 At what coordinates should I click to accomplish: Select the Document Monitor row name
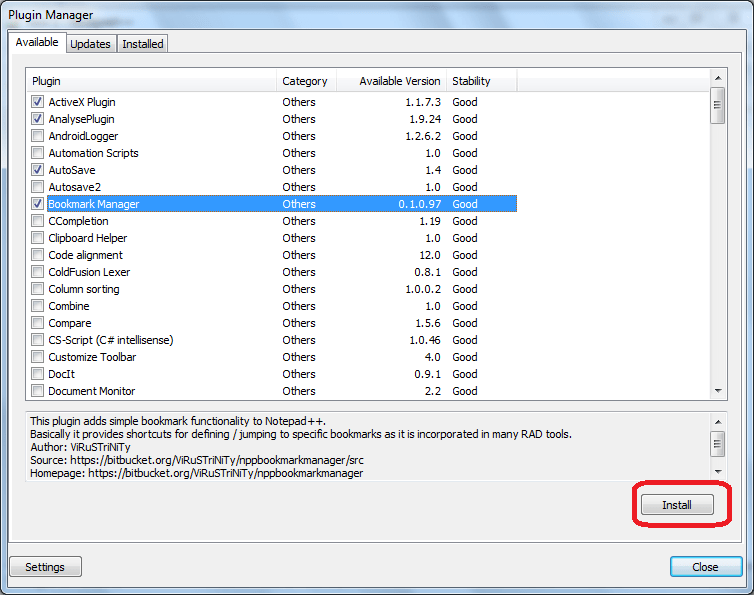point(91,391)
